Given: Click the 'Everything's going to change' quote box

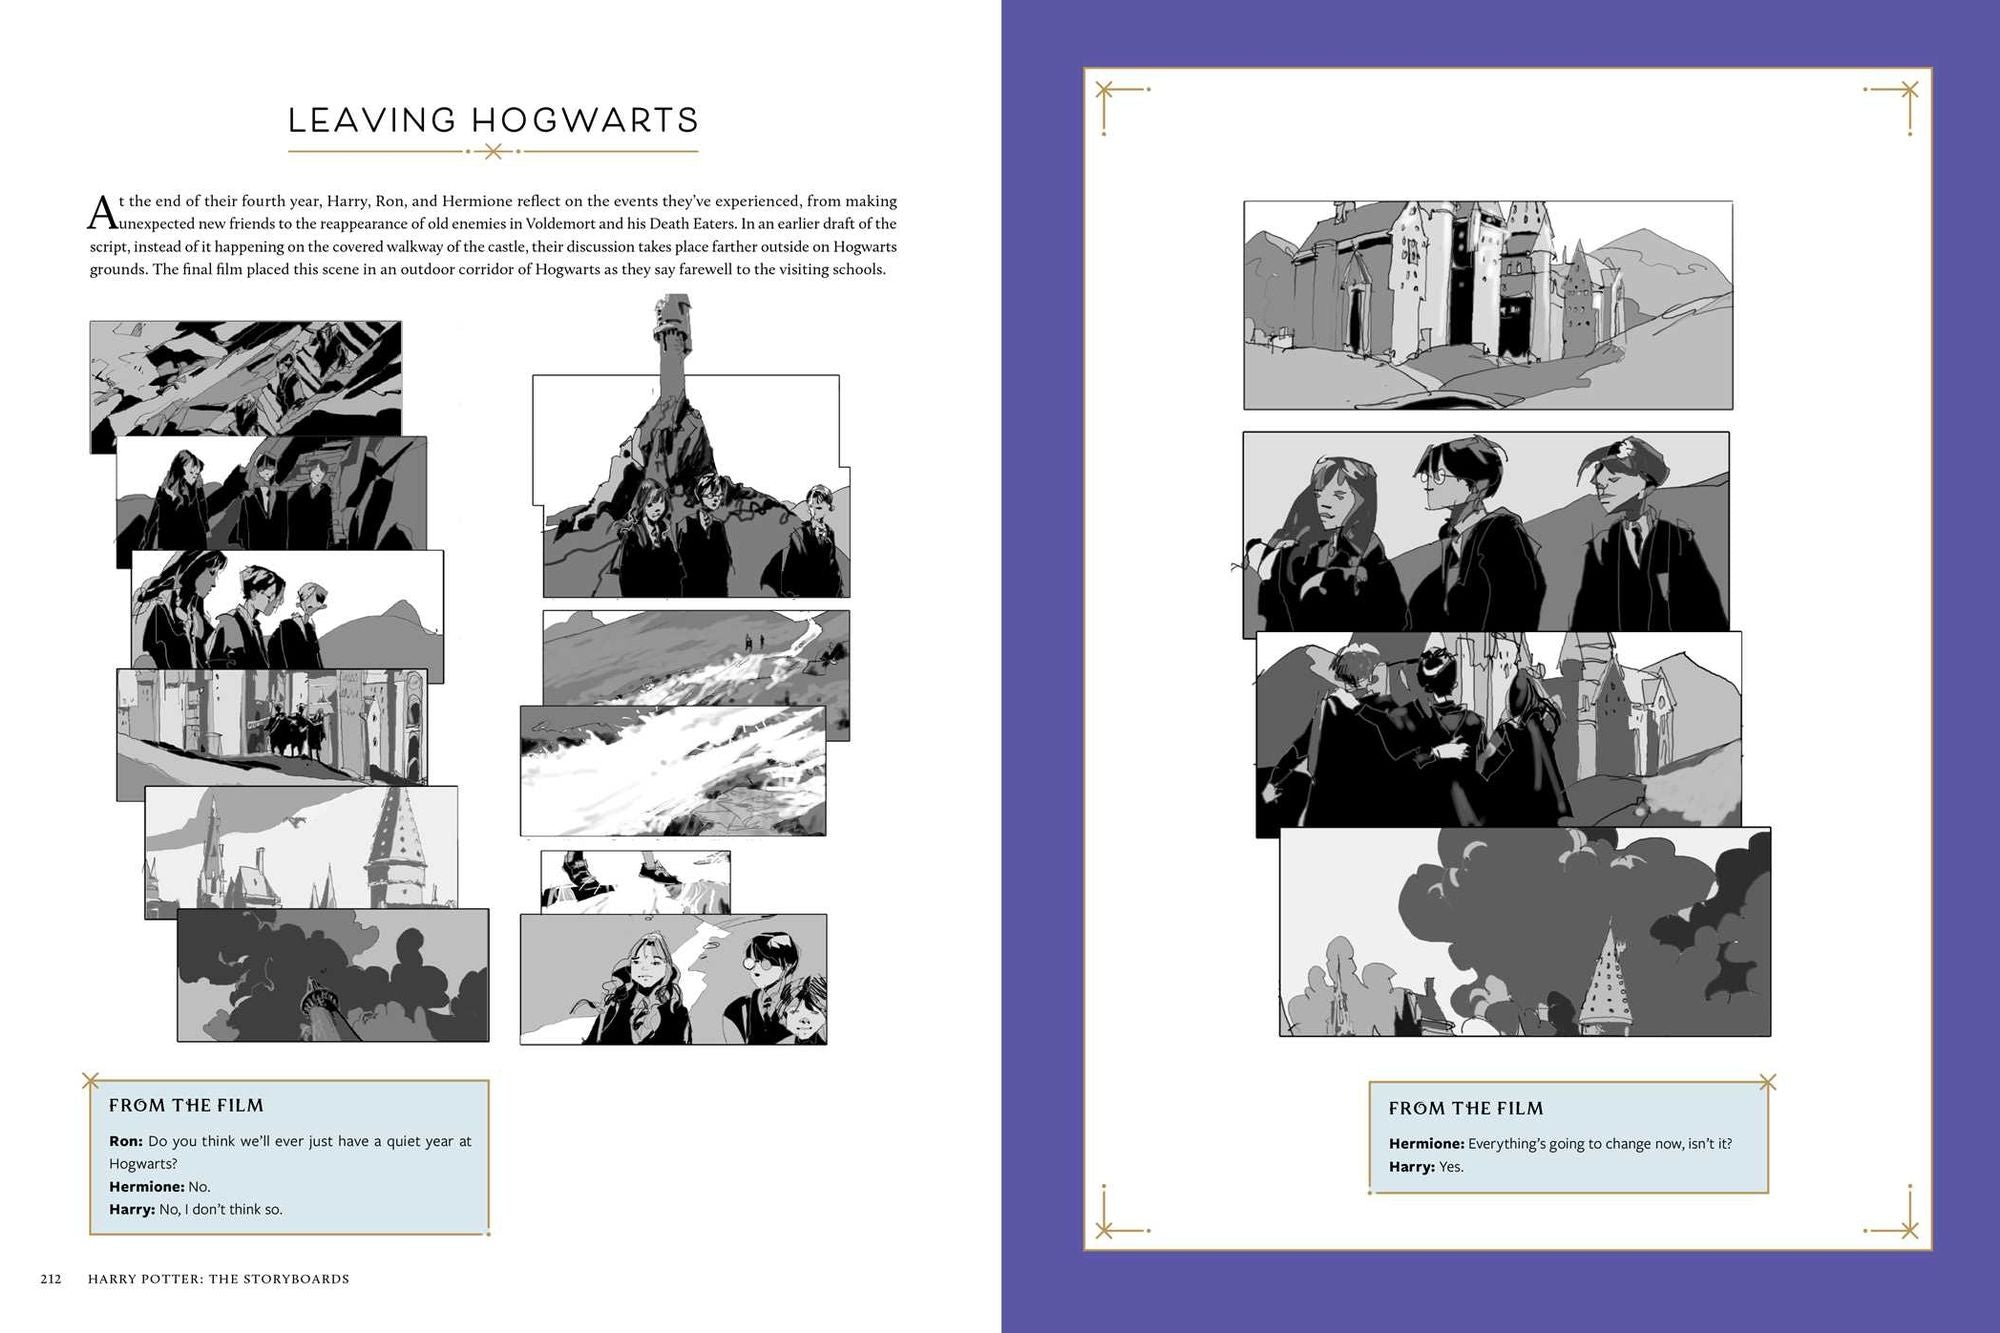Looking at the screenshot, I should click(1568, 1138).
